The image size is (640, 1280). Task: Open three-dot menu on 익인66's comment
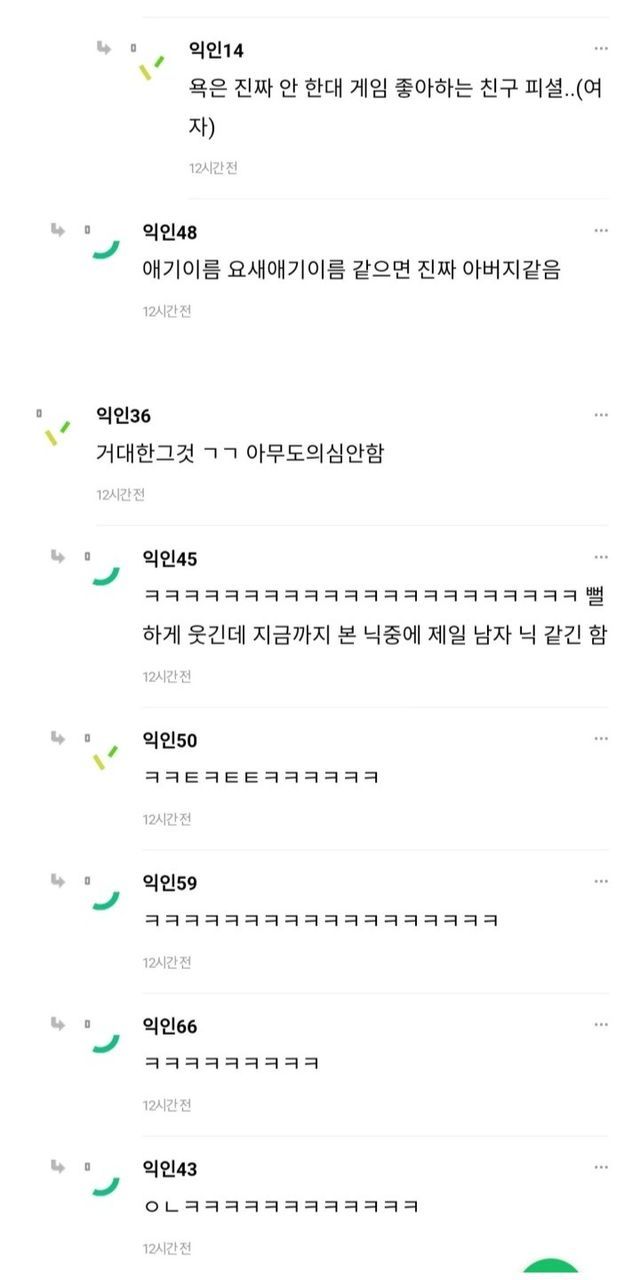coord(600,1025)
